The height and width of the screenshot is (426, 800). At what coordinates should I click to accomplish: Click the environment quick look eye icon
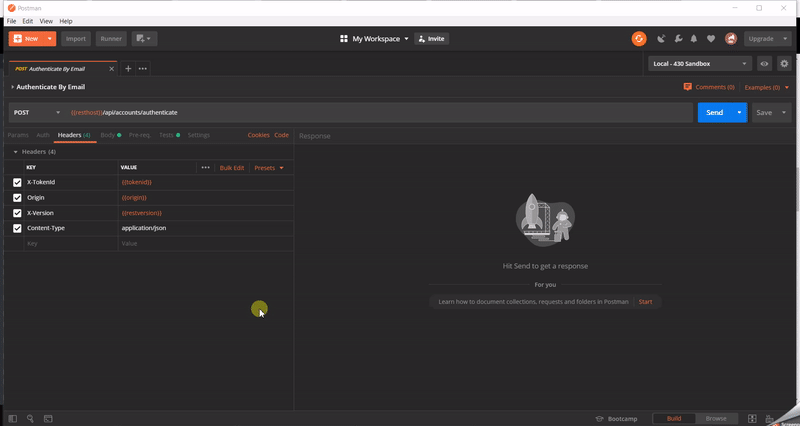(x=764, y=64)
